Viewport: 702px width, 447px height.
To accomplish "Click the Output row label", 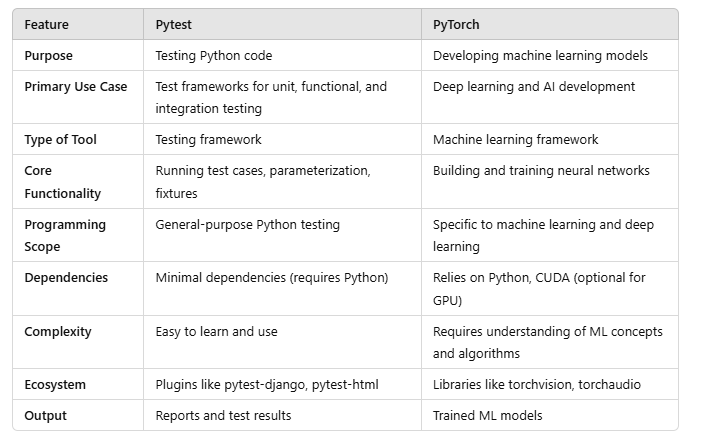I will (x=45, y=416).
